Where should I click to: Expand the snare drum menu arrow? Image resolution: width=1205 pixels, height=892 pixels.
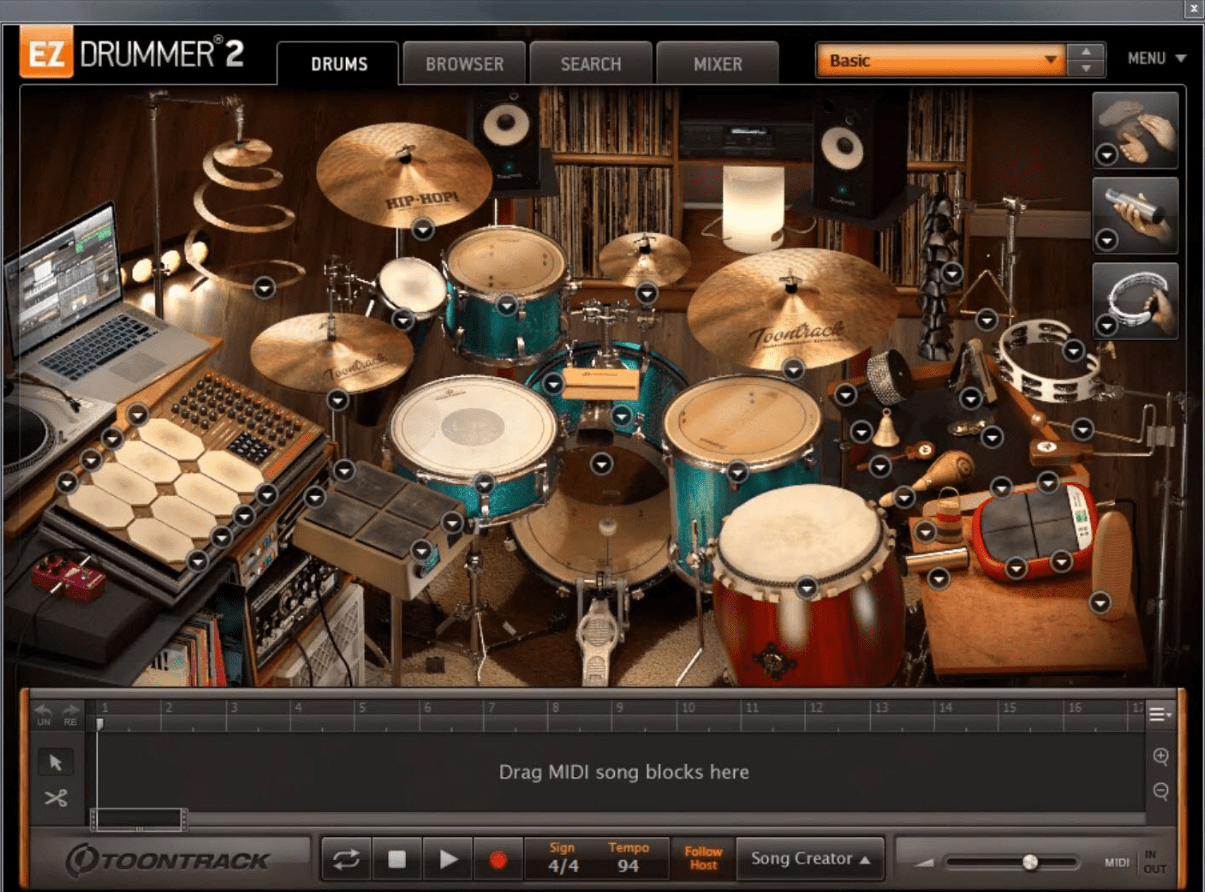[484, 483]
